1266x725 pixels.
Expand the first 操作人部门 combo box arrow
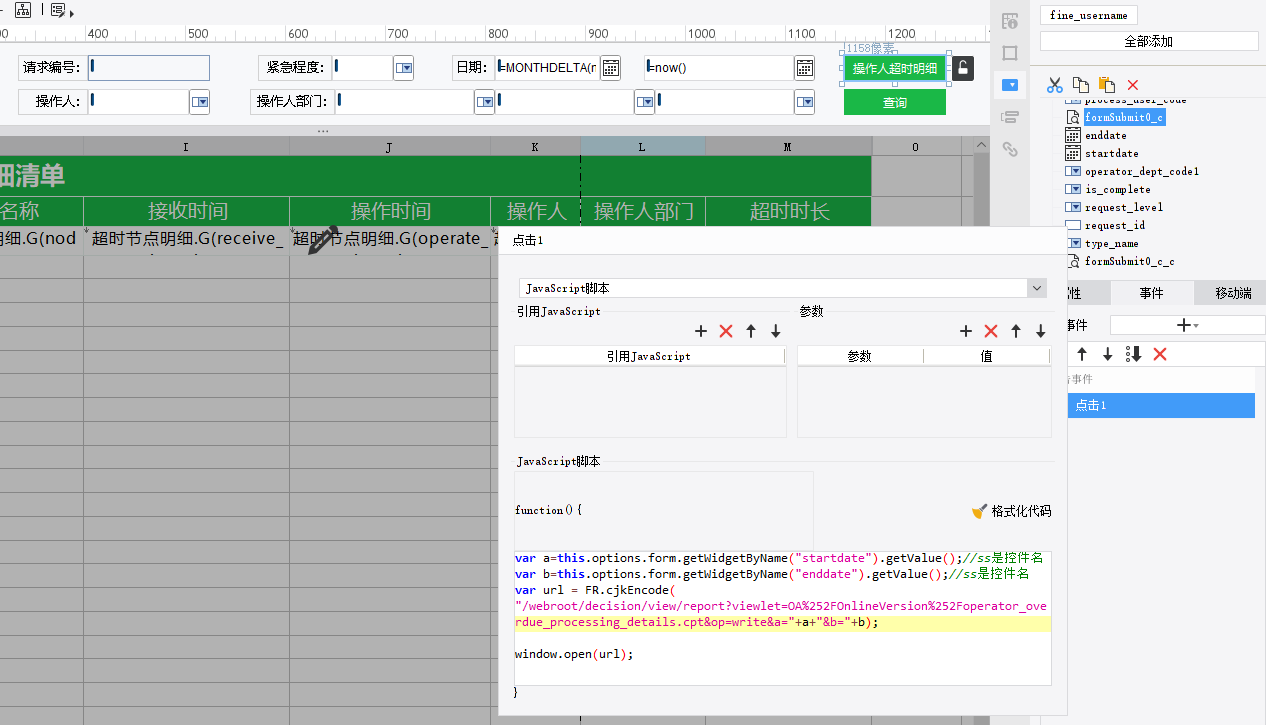coord(485,101)
